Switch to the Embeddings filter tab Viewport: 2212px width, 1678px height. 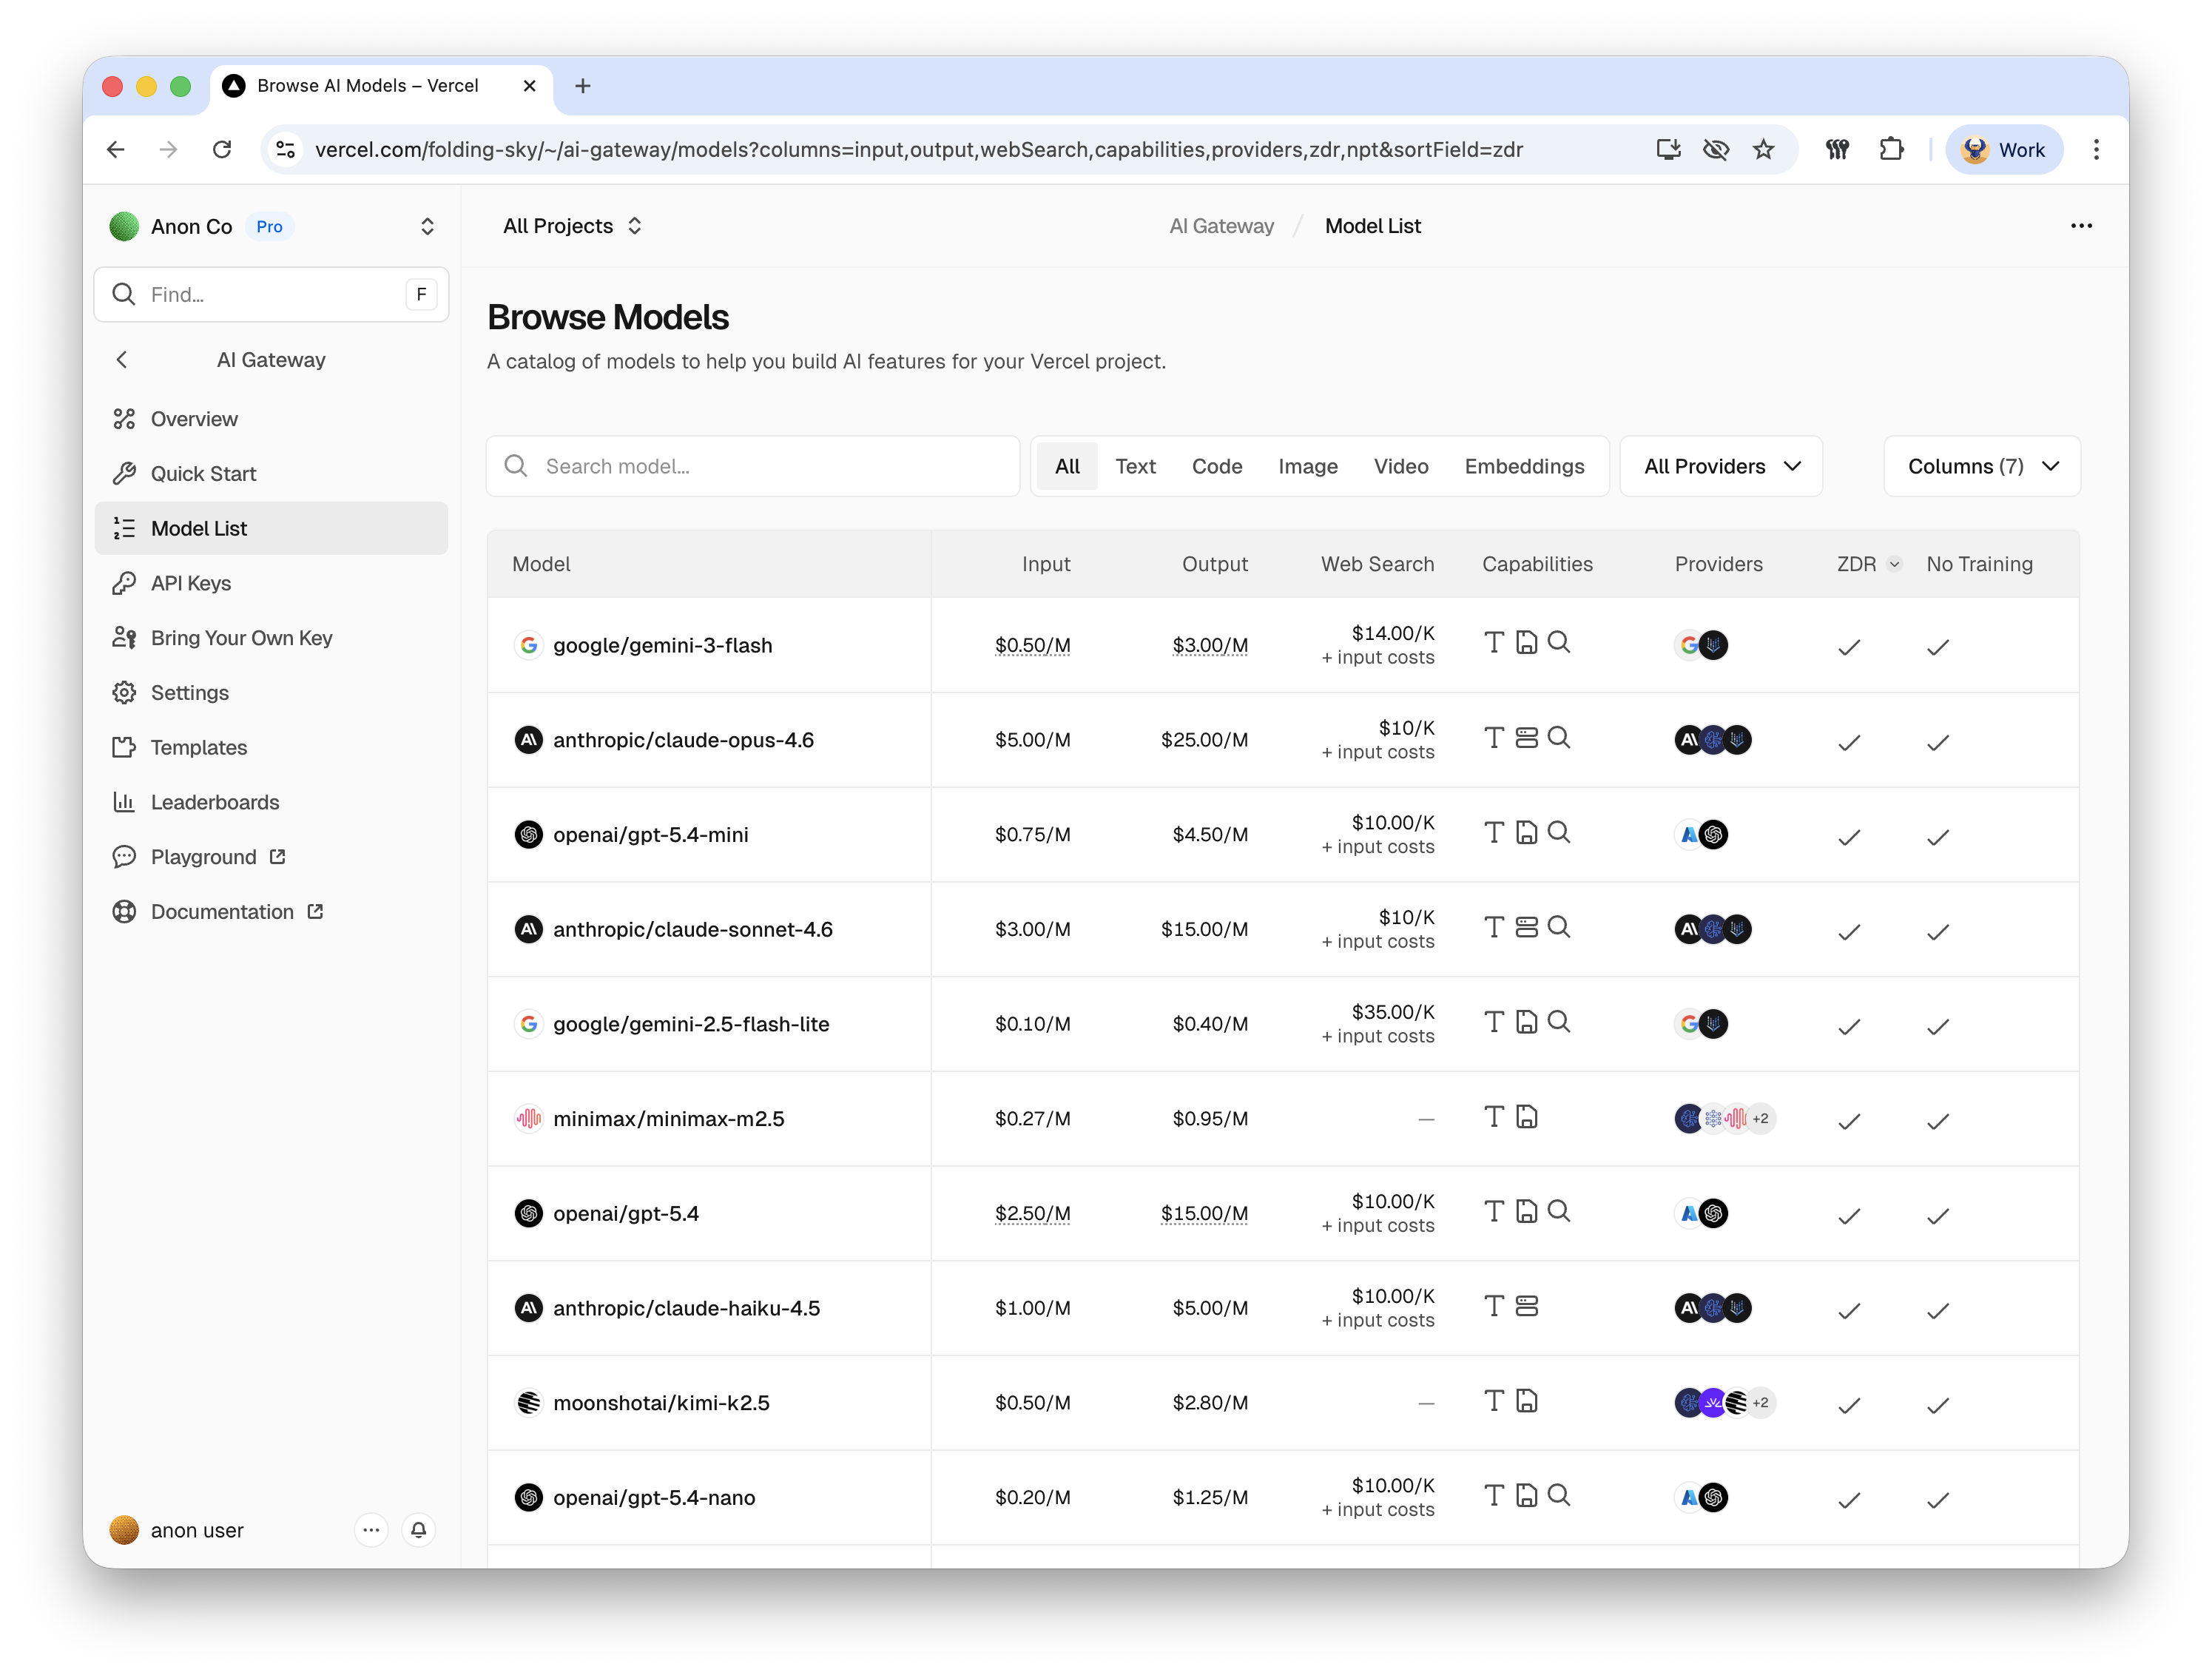click(1524, 466)
